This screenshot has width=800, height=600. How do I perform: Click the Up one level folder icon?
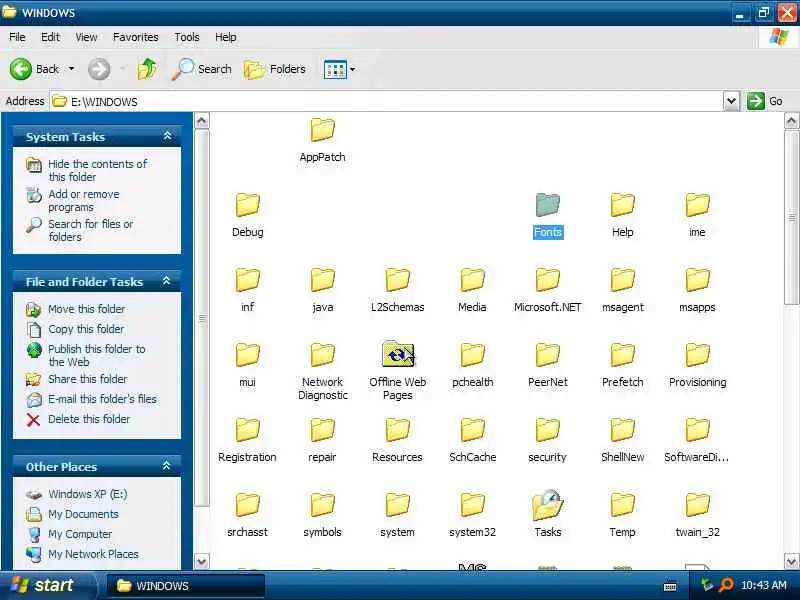coord(147,69)
